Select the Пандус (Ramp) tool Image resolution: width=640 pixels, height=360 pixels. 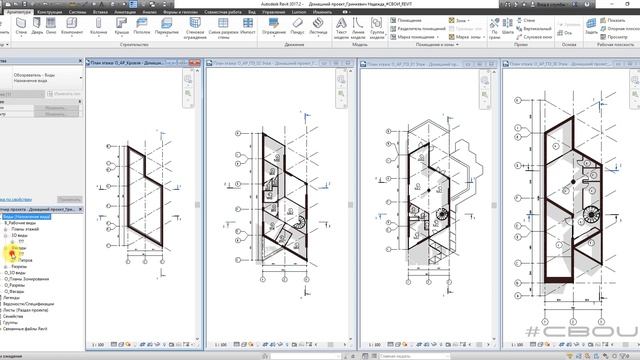coord(297,26)
